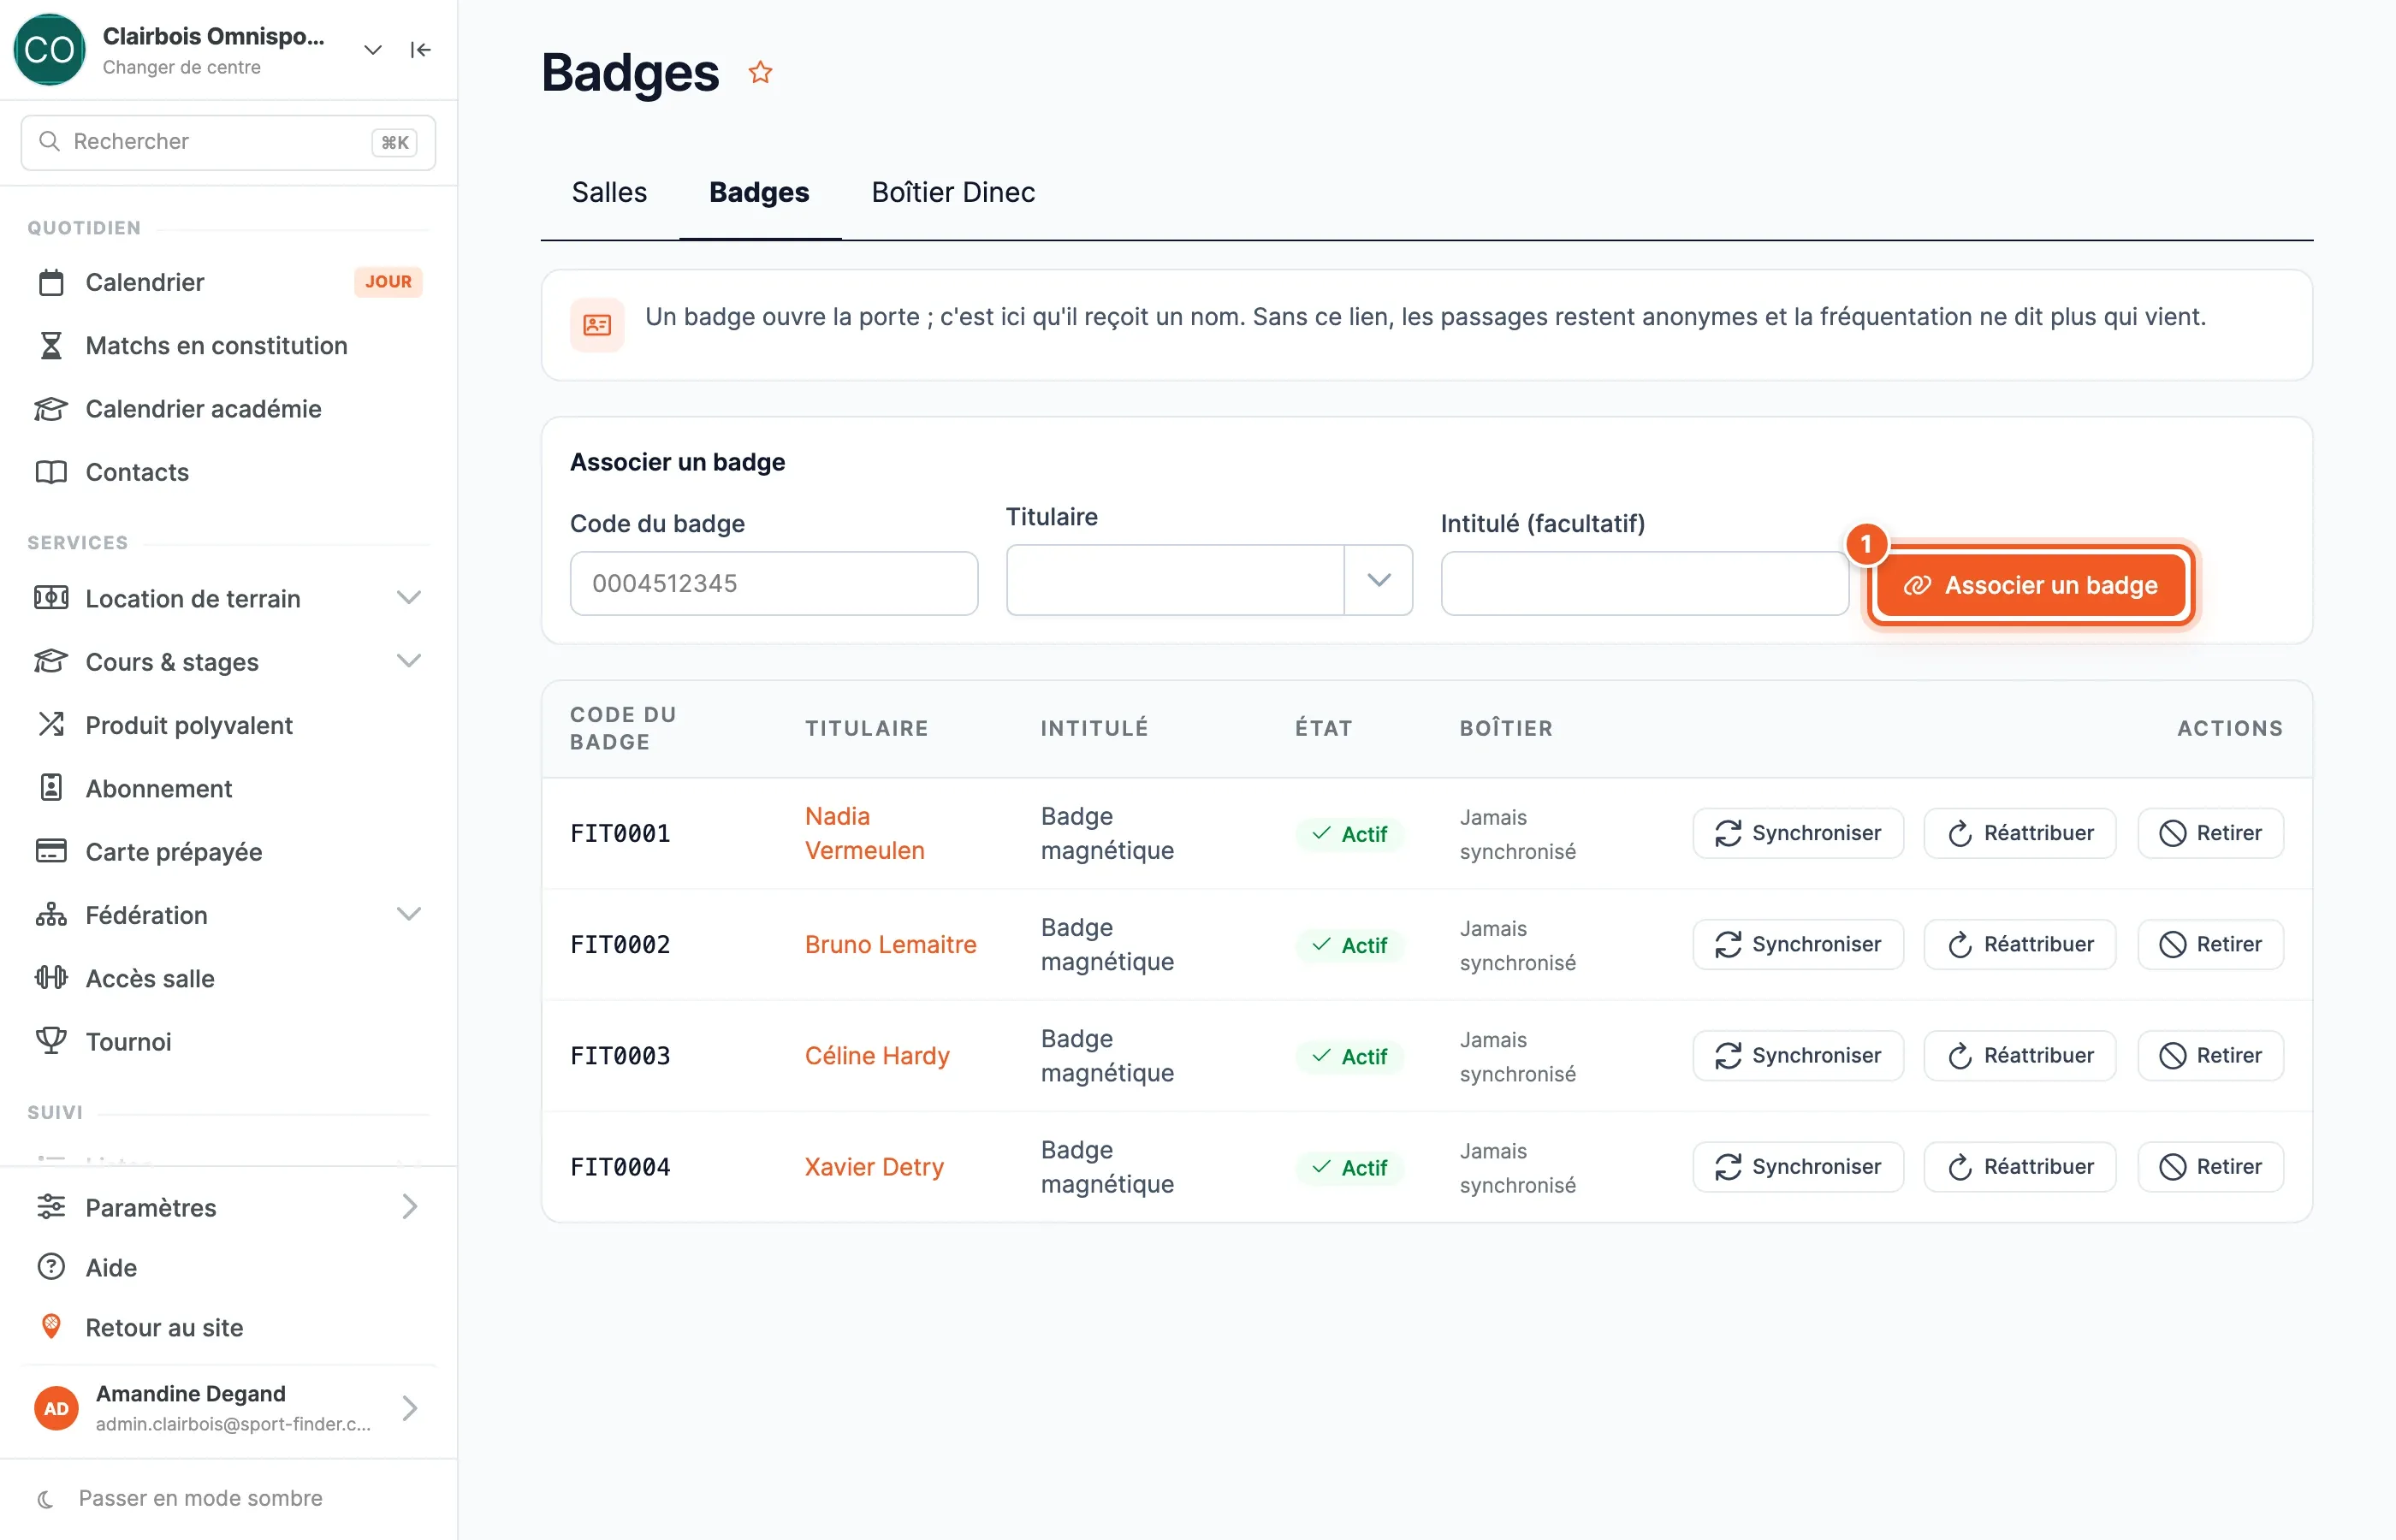Synchroniser badge FIT0001
This screenshot has width=2396, height=1540.
[1798, 833]
